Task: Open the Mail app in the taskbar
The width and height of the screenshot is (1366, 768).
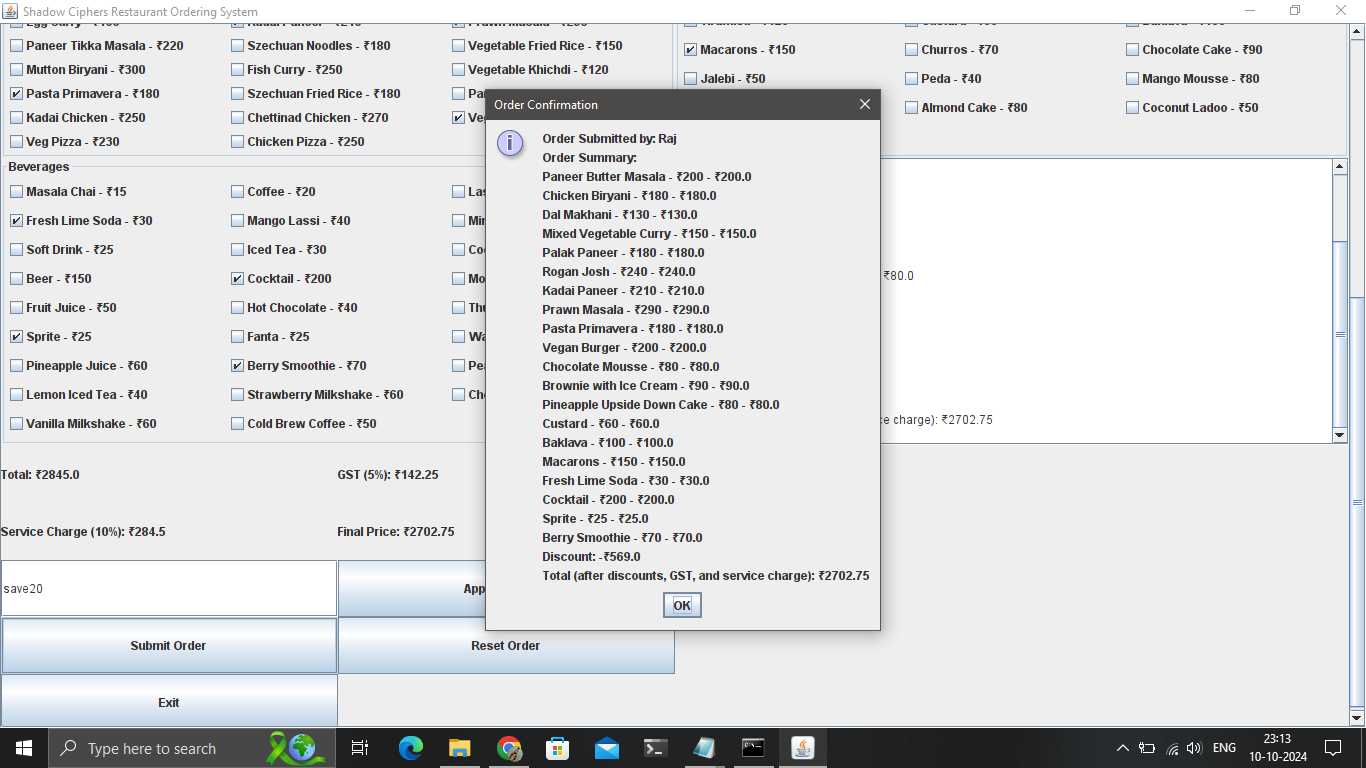Action: [x=606, y=748]
